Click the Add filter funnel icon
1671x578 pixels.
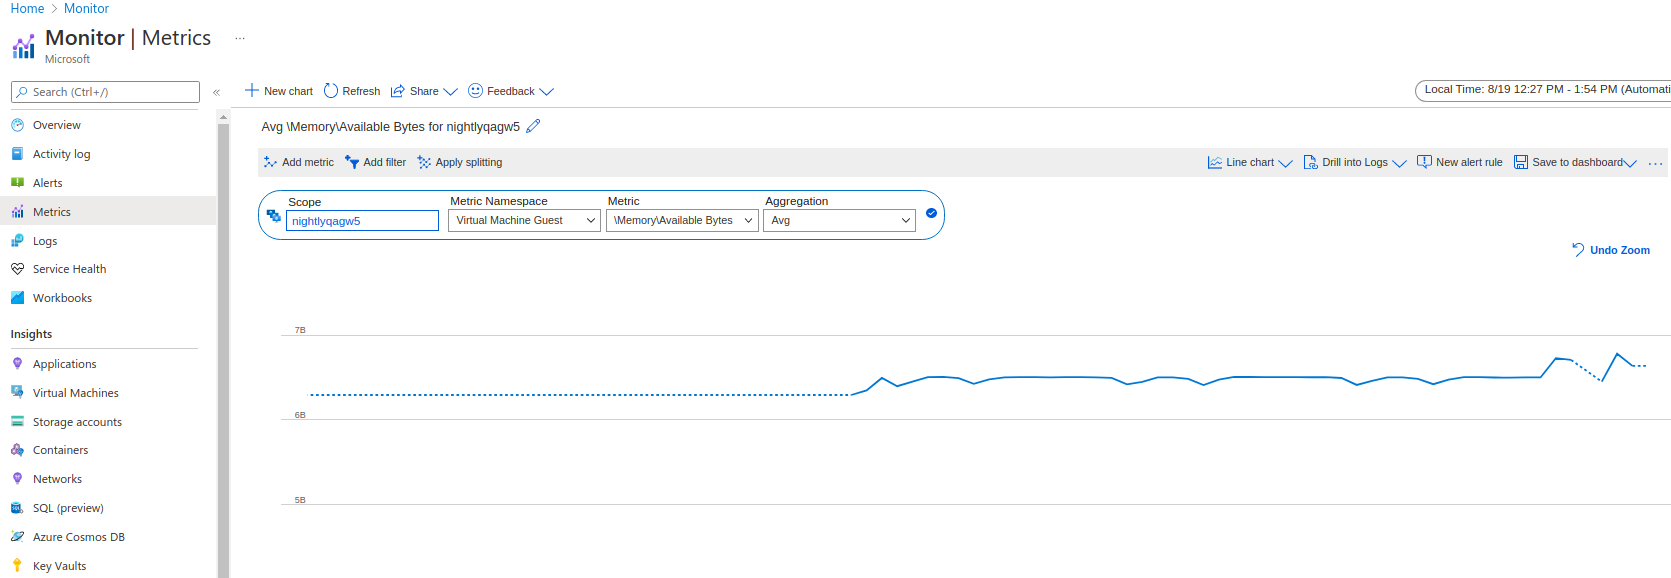352,162
